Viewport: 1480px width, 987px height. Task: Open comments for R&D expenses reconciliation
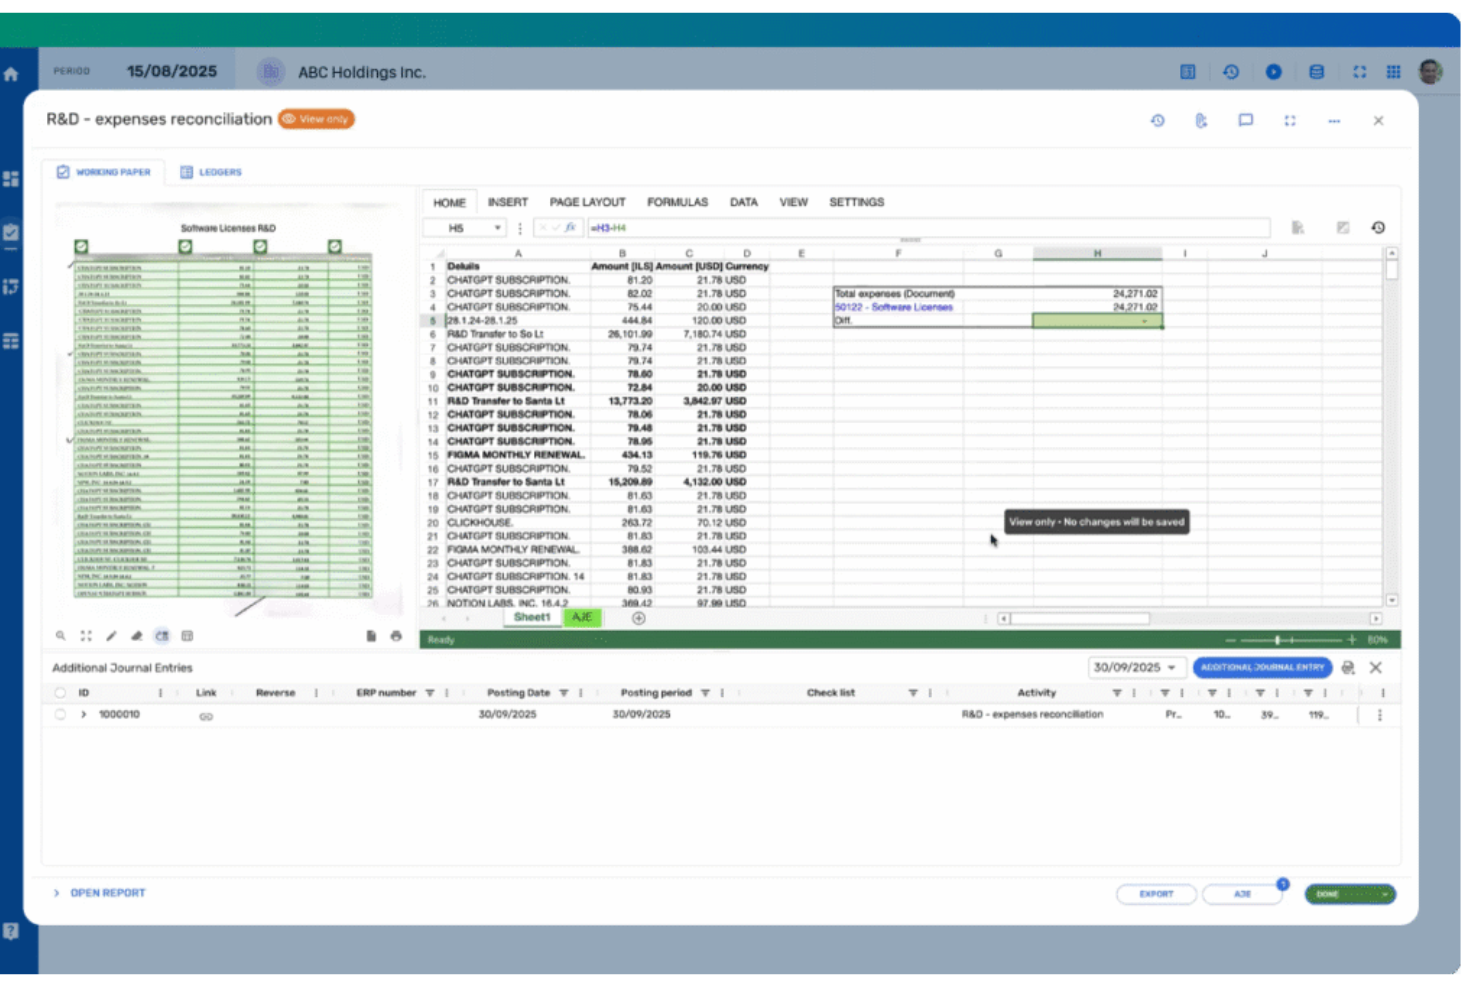click(1246, 120)
